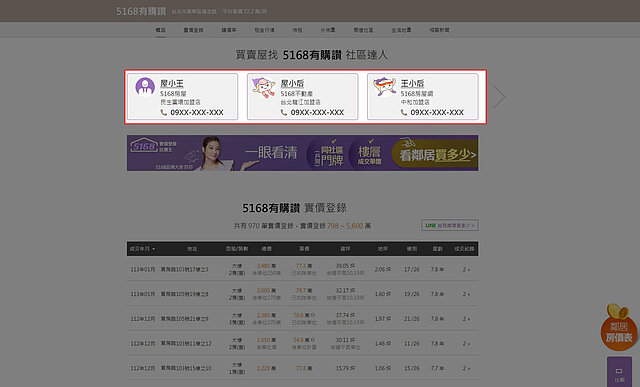This screenshot has width=640, height=387.
Task: Click the phone icon on 屋小王's card
Action: click(164, 112)
